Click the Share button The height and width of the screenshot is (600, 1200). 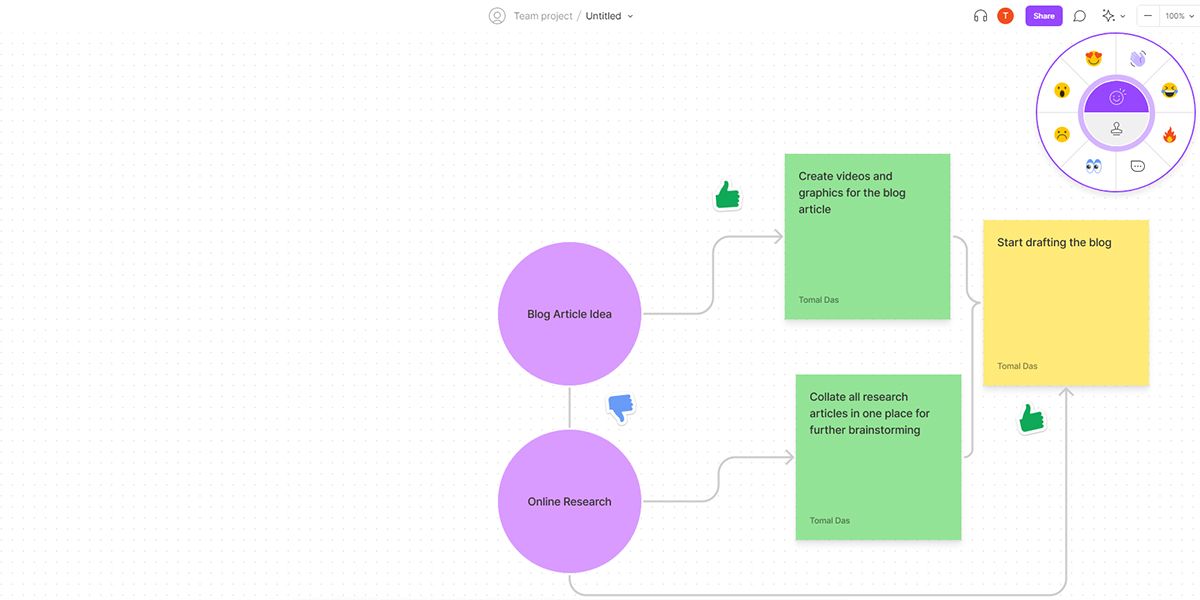point(1044,16)
